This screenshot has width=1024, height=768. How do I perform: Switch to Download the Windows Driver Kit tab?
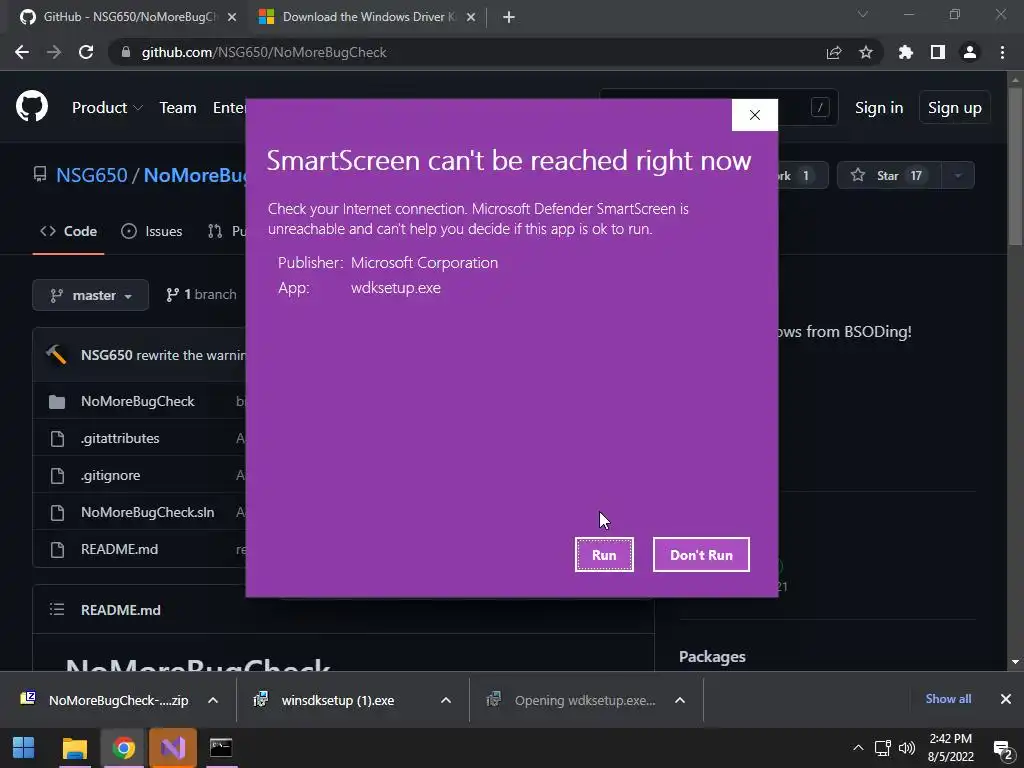click(x=368, y=17)
